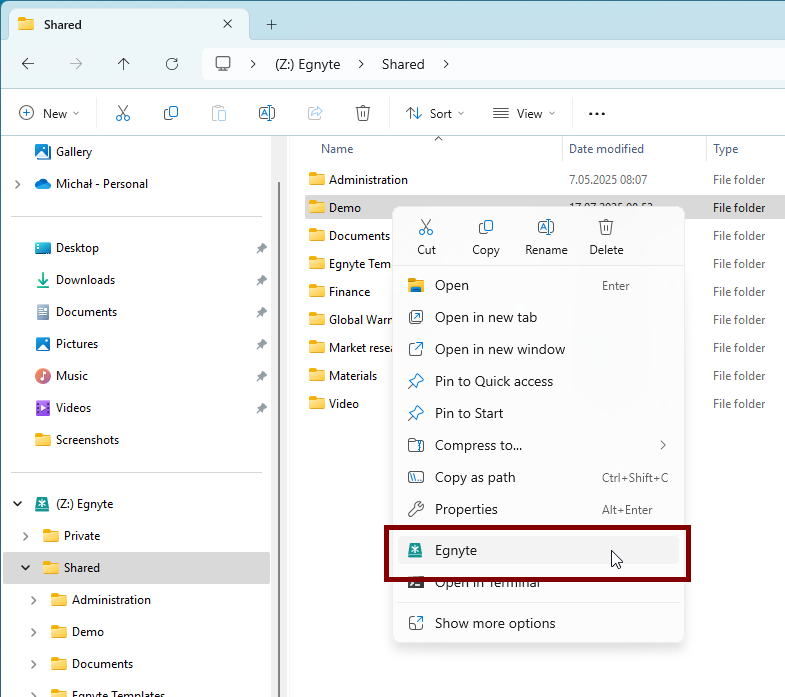This screenshot has width=785, height=697.
Task: Select Pin to Quick access
Action: (x=538, y=382)
